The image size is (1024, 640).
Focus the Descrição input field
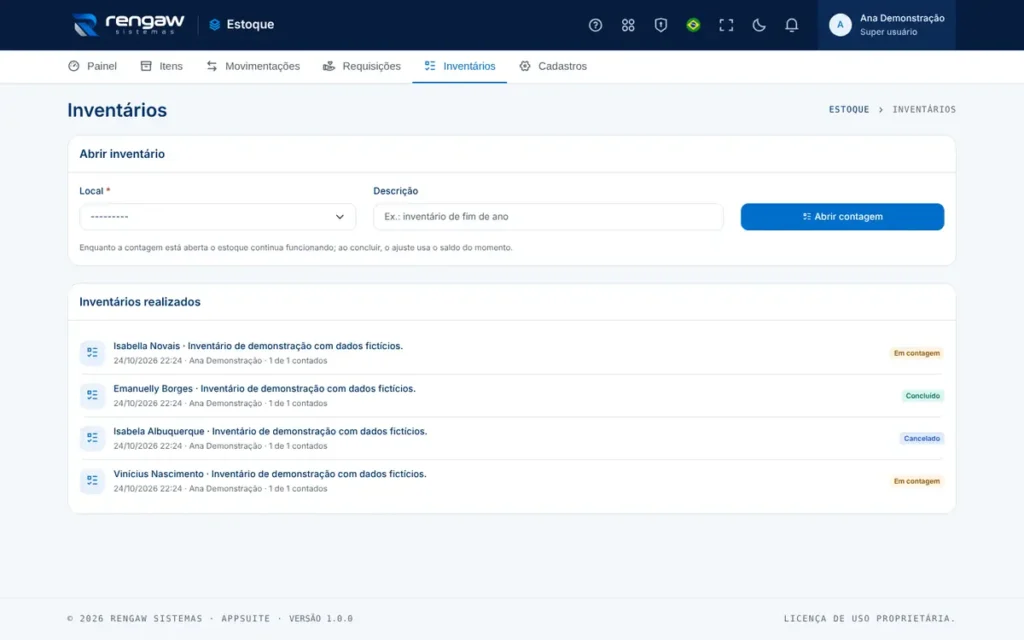(548, 217)
